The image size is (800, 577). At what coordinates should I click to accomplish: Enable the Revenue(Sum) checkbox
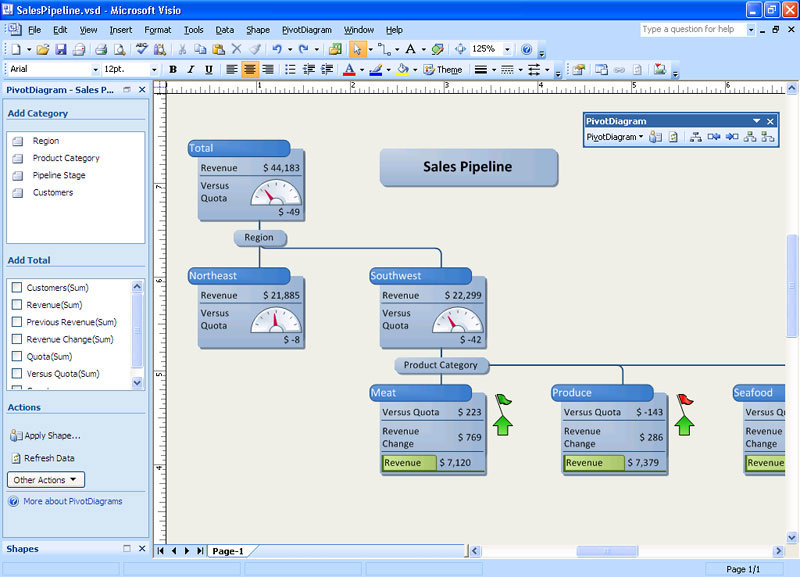click(17, 305)
